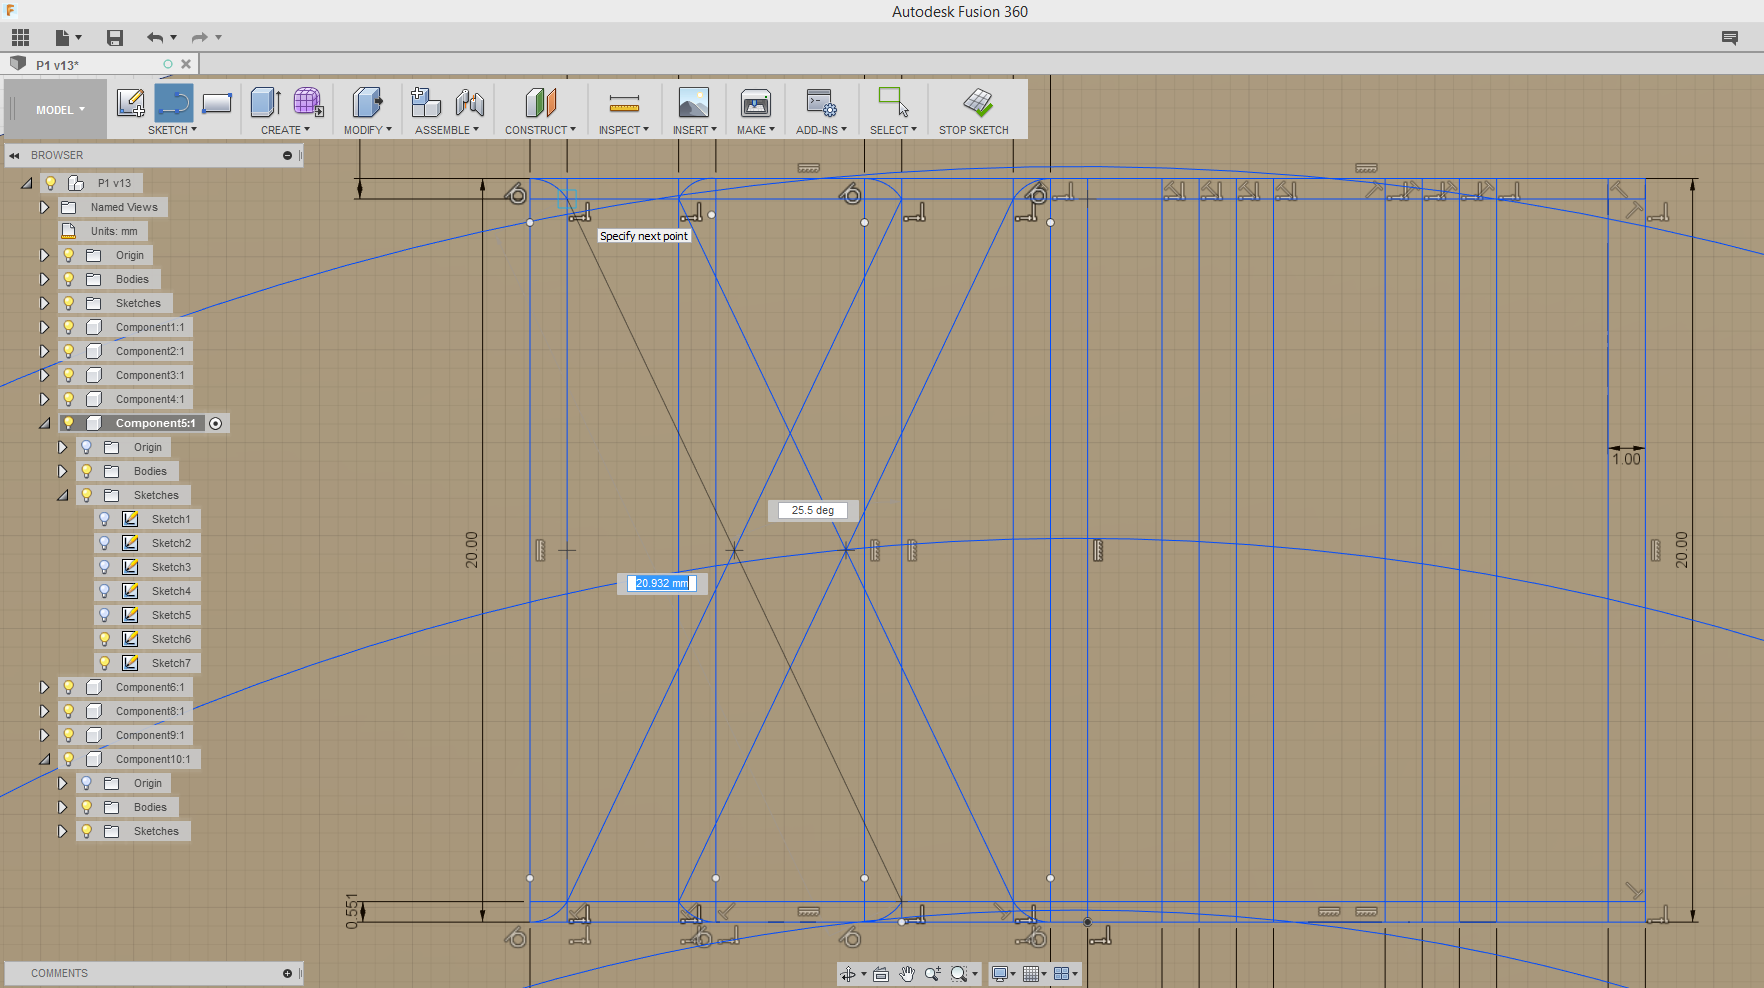The width and height of the screenshot is (1764, 988).
Task: Toggle visibility bulb for Component8:1
Action: coord(68,711)
